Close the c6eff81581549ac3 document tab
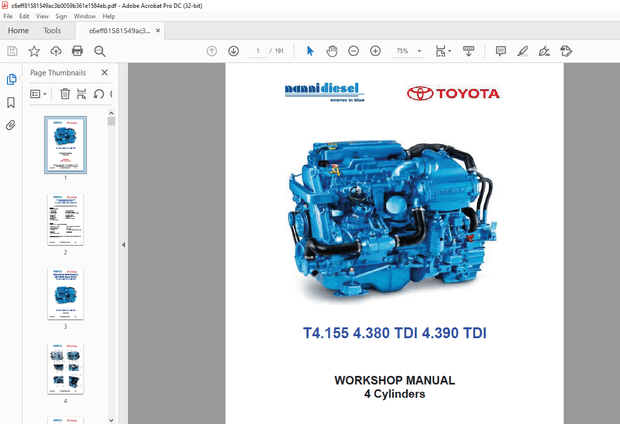Image resolution: width=620 pixels, height=424 pixels. pyautogui.click(x=158, y=30)
